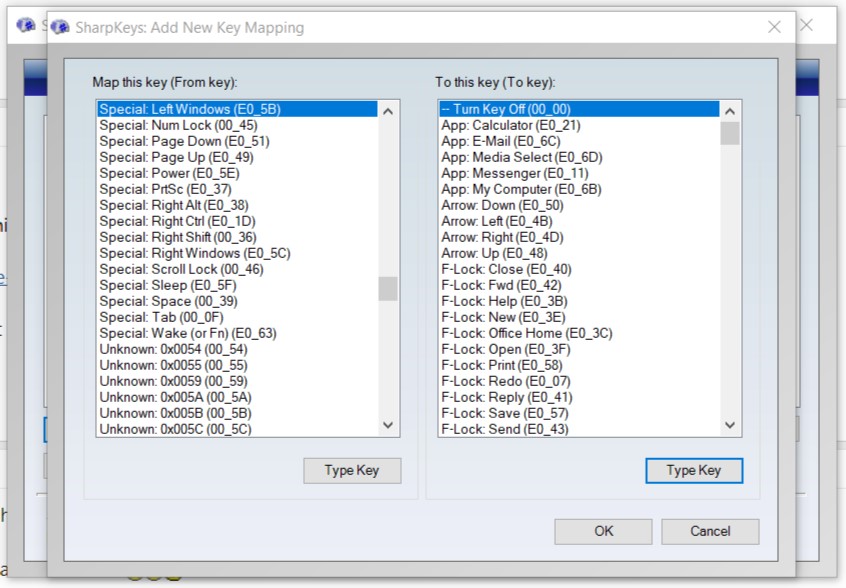Select Arrow: Left (E0_4B)
This screenshot has height=588, width=846.
coord(579,221)
